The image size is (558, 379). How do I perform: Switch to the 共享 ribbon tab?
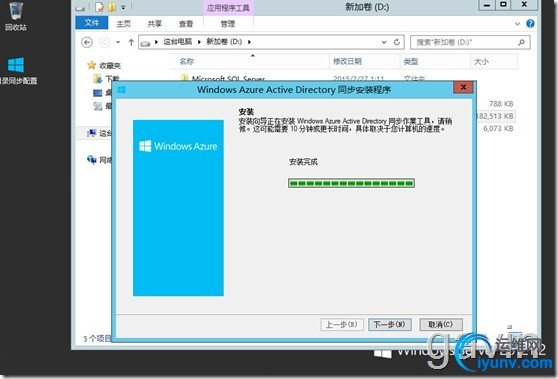154,24
